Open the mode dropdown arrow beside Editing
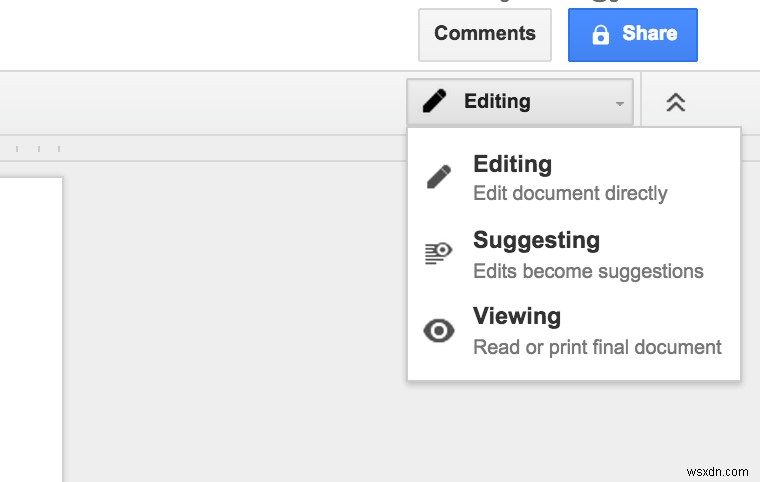Screen dimensions: 760x482 (x=619, y=103)
